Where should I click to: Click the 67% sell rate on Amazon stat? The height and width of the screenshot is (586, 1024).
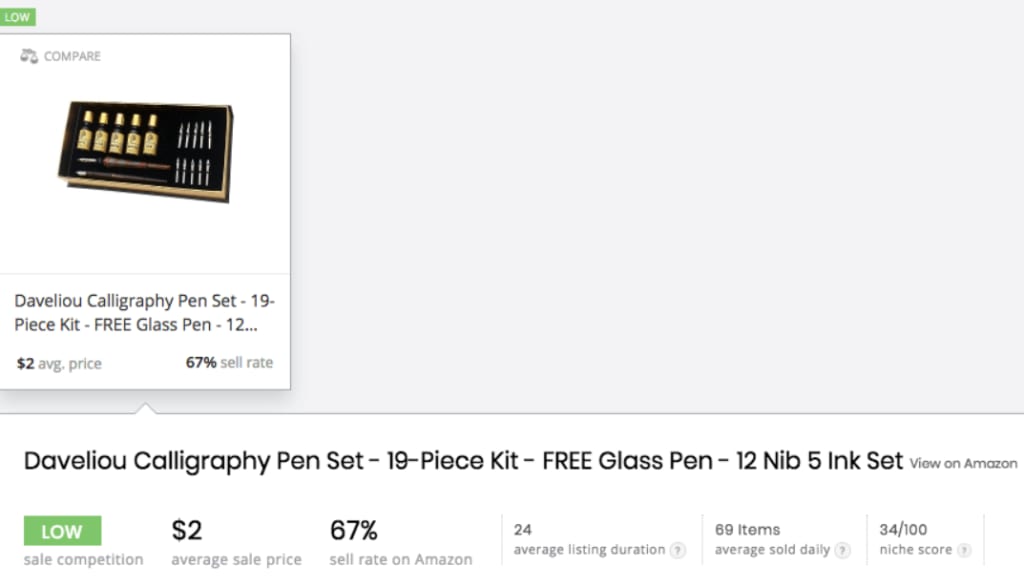353,530
